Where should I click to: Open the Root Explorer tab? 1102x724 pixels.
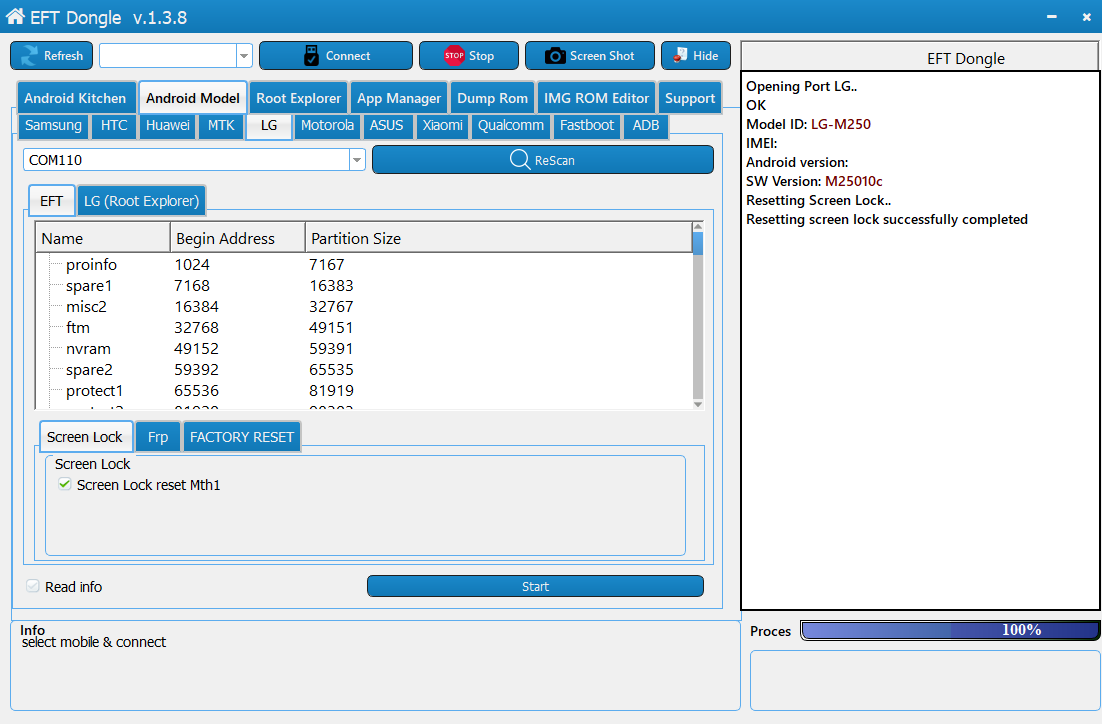click(x=298, y=98)
